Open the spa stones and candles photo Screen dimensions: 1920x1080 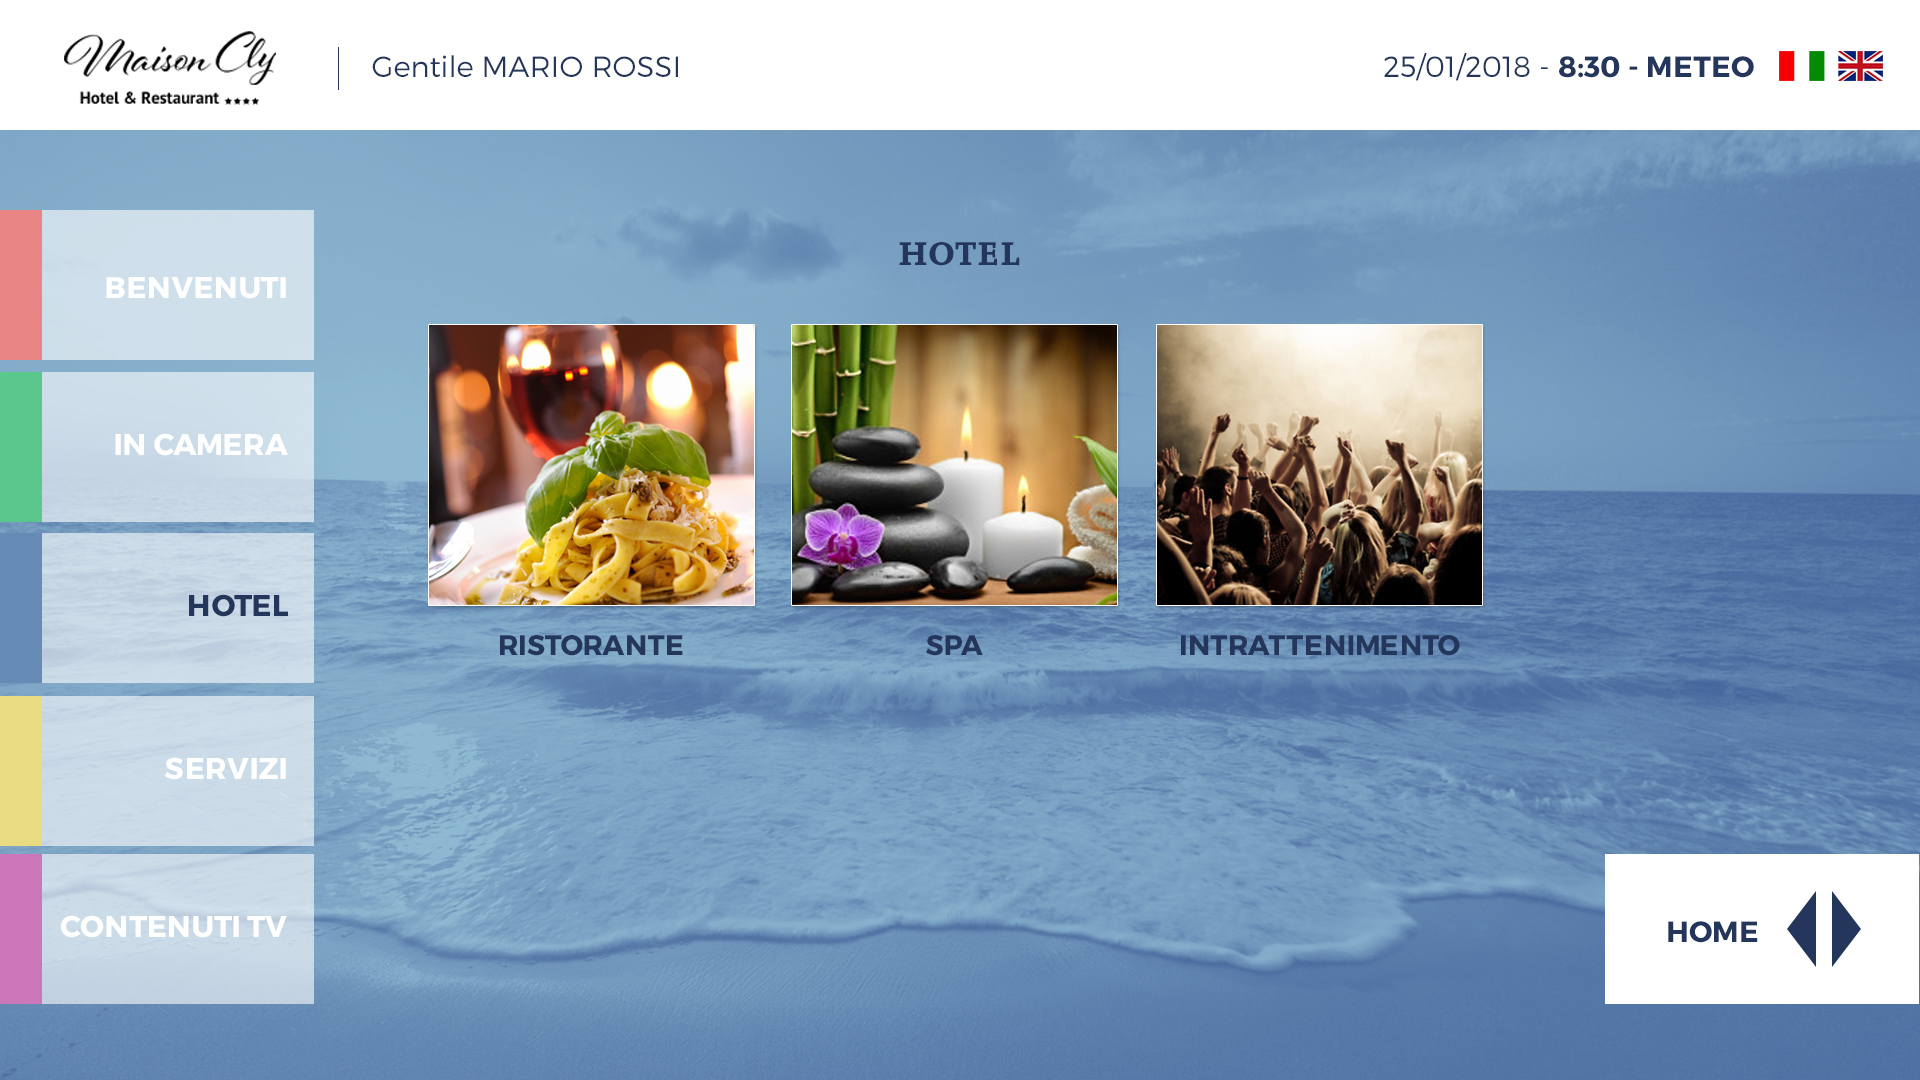(955, 465)
